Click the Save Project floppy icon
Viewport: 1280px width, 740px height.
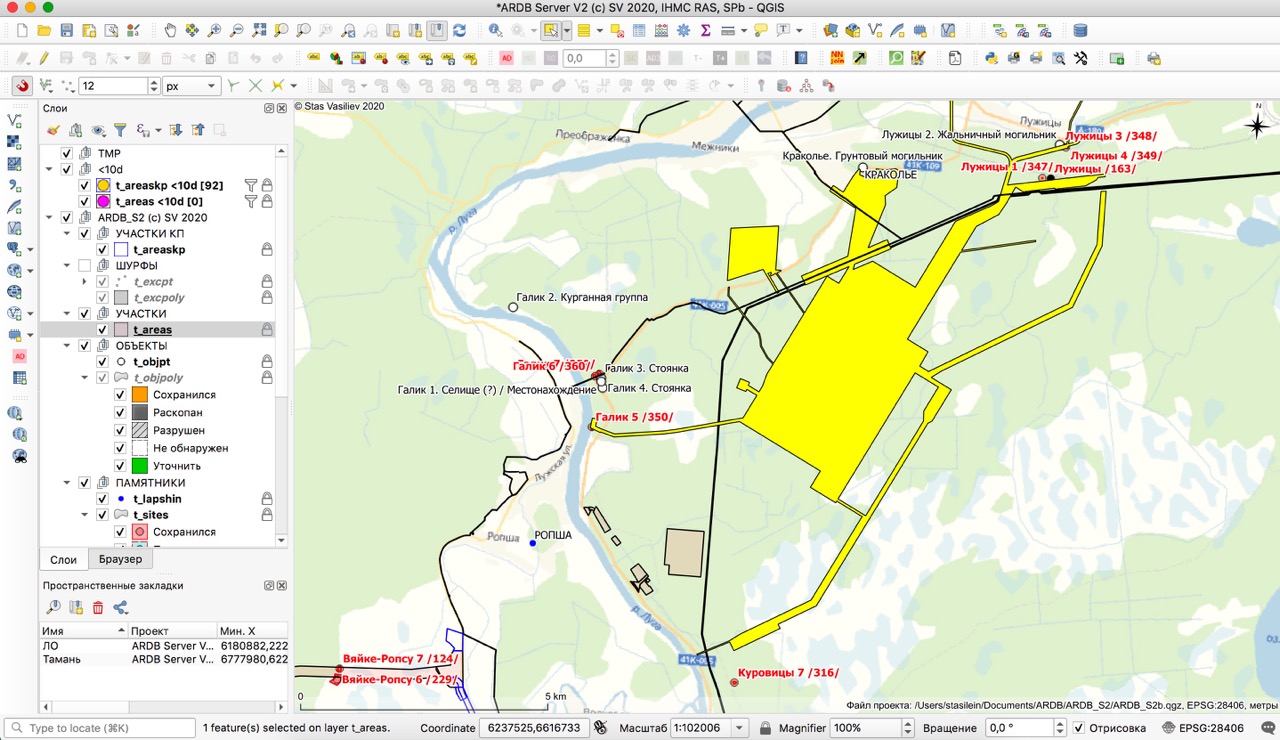click(x=67, y=31)
